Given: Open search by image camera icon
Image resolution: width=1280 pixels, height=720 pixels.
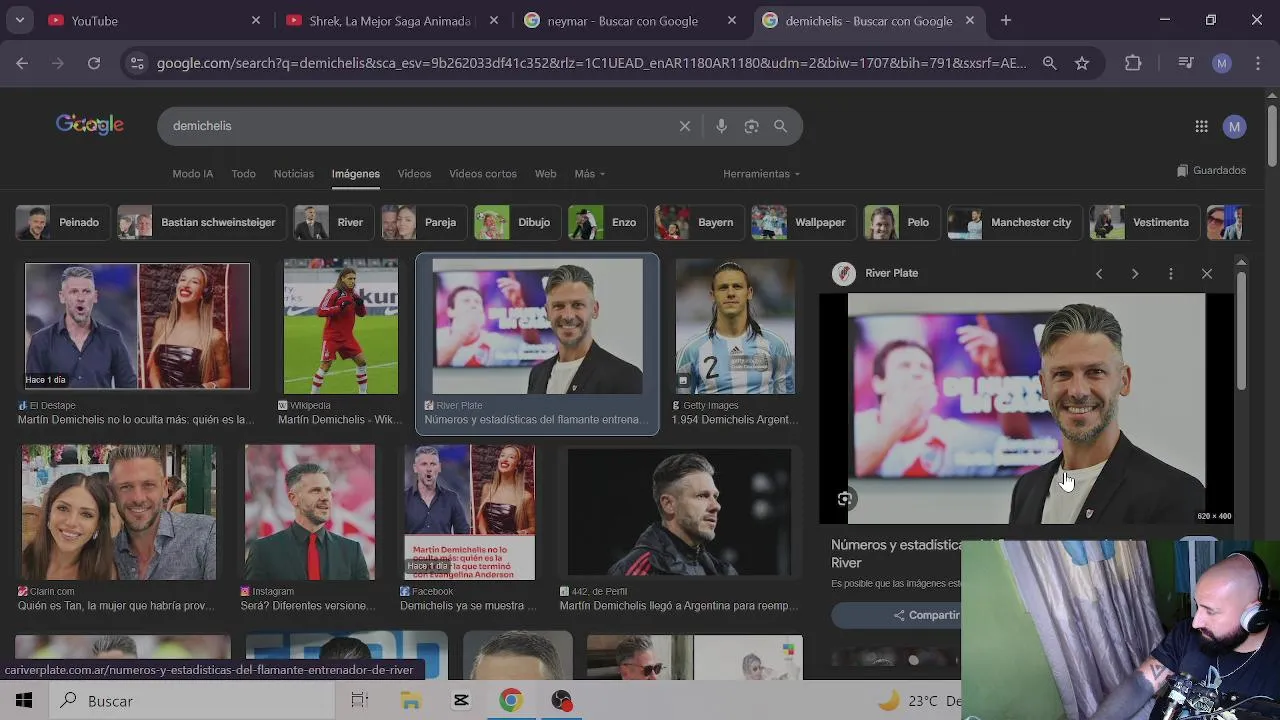Looking at the screenshot, I should click(x=751, y=126).
